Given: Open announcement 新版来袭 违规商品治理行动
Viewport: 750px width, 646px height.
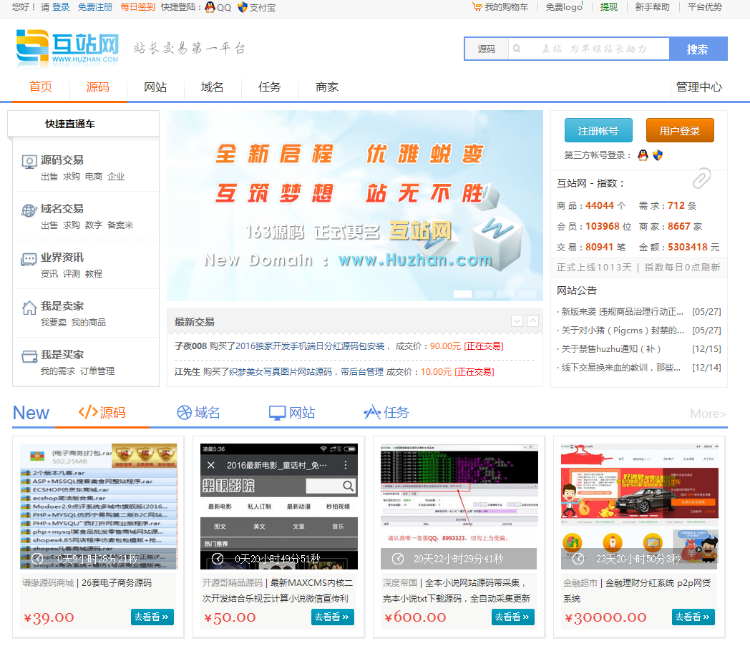Looking at the screenshot, I should click(x=622, y=312).
